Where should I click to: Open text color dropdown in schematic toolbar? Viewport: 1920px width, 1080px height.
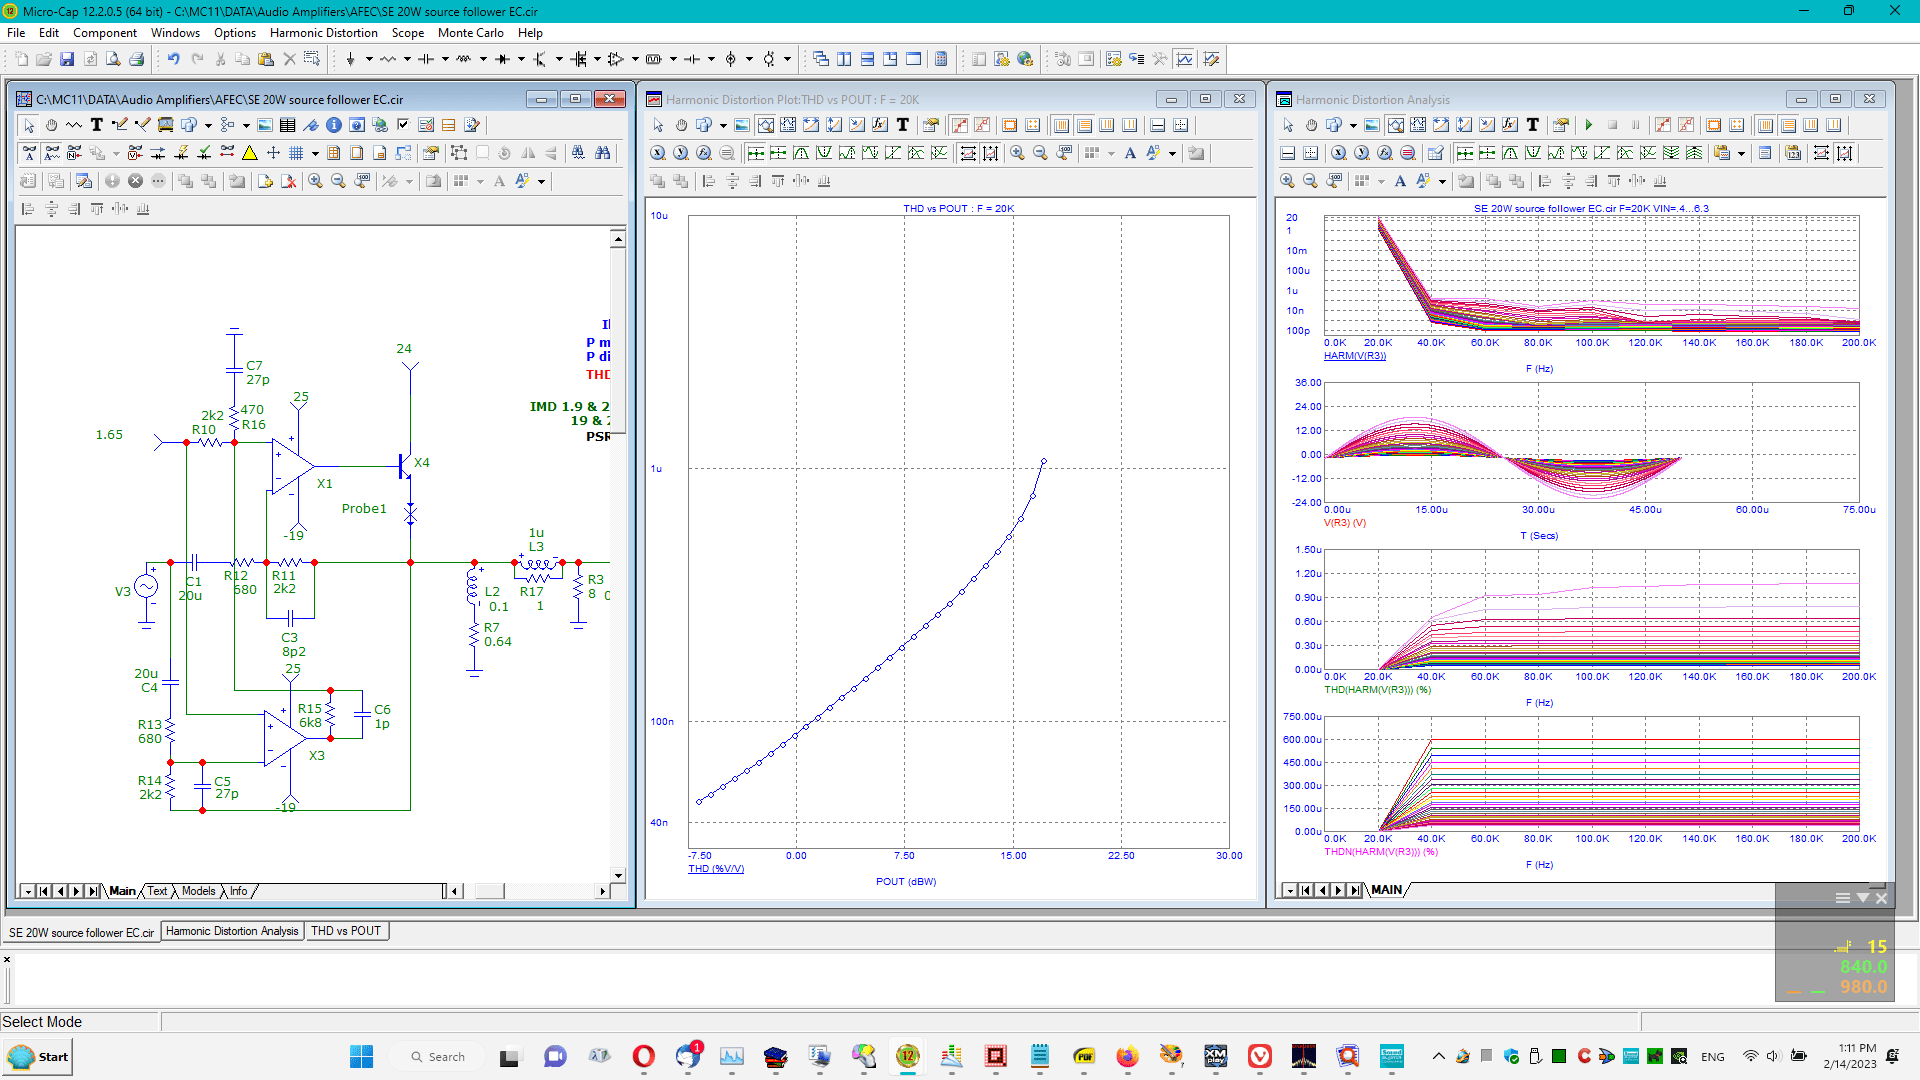tap(542, 181)
